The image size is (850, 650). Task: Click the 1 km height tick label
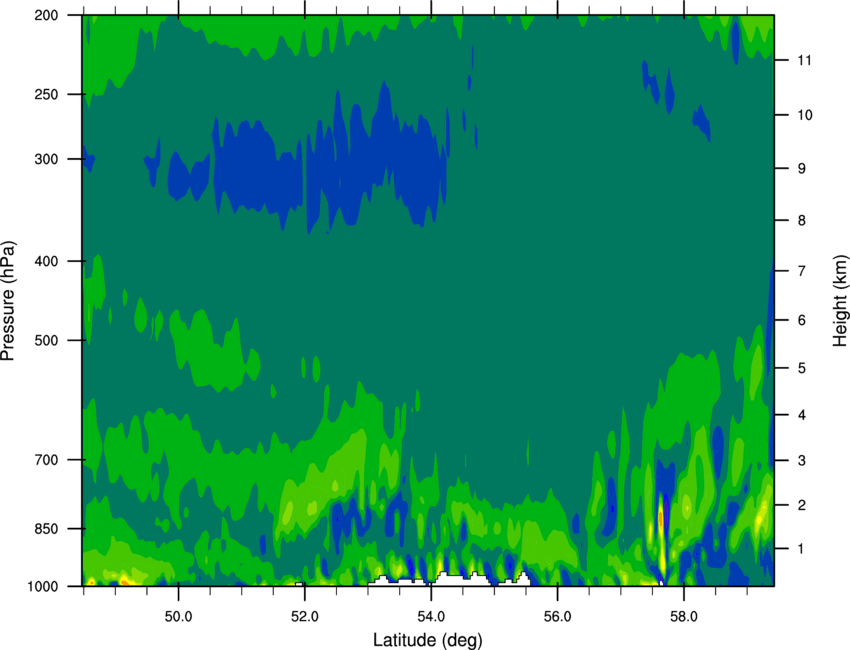[802, 549]
